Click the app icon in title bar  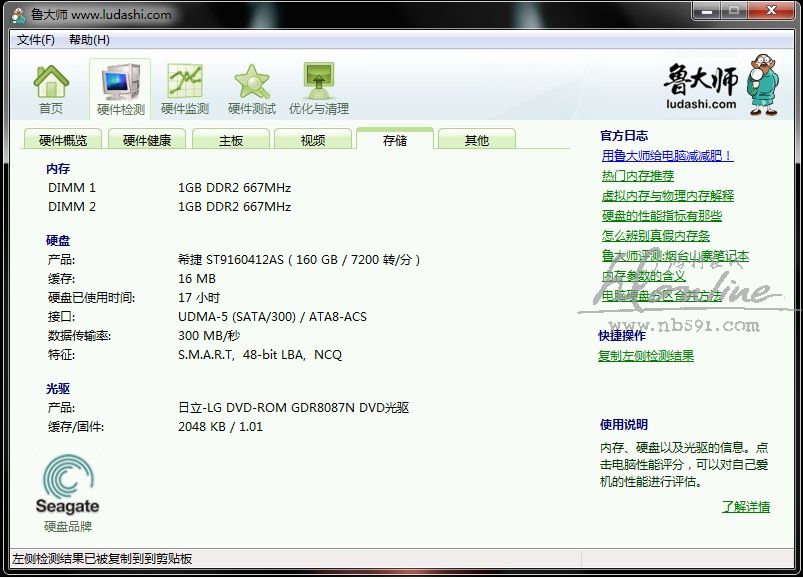pyautogui.click(x=18, y=15)
